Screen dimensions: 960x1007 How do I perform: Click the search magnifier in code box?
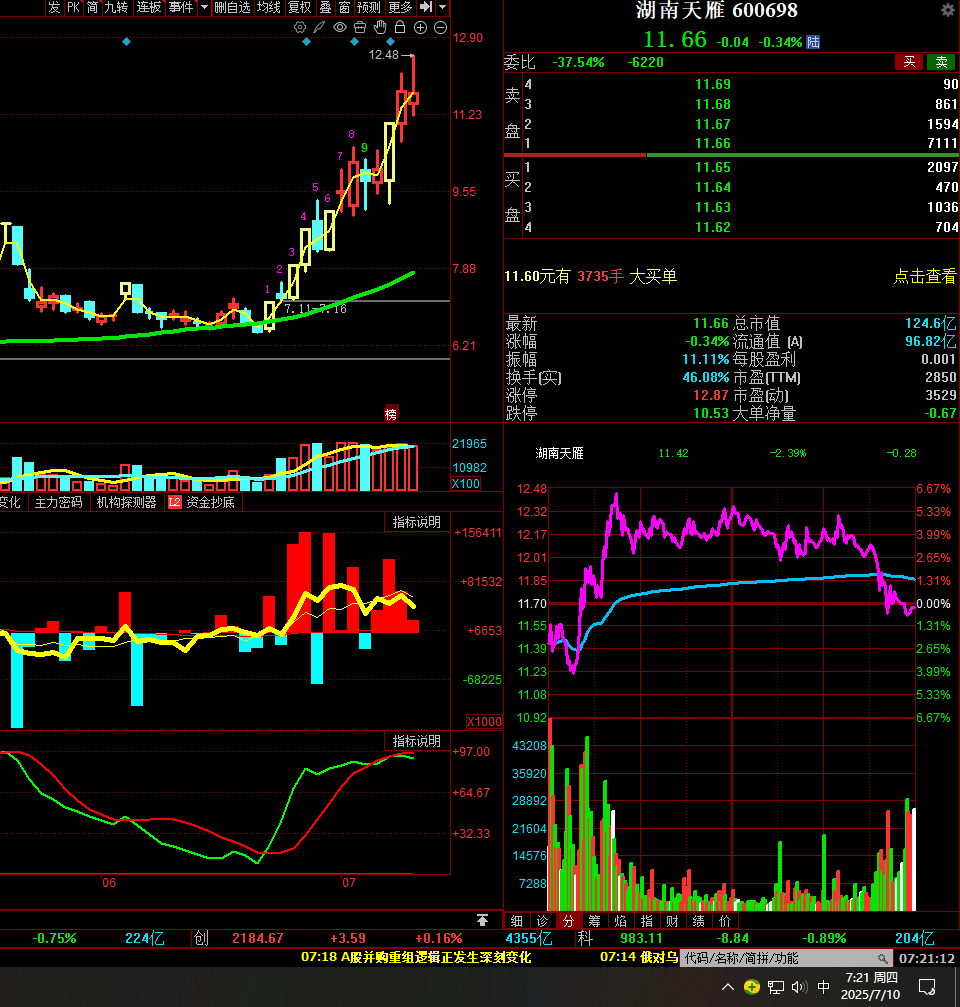883,958
